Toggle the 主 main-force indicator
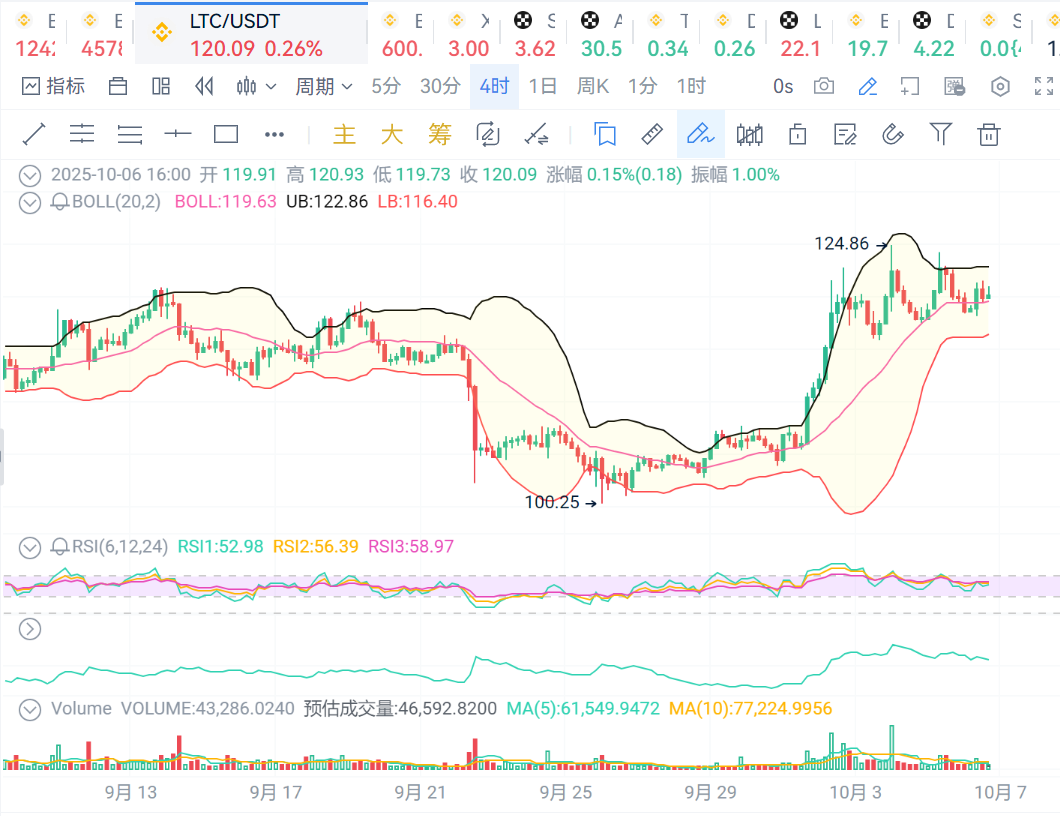 (343, 134)
